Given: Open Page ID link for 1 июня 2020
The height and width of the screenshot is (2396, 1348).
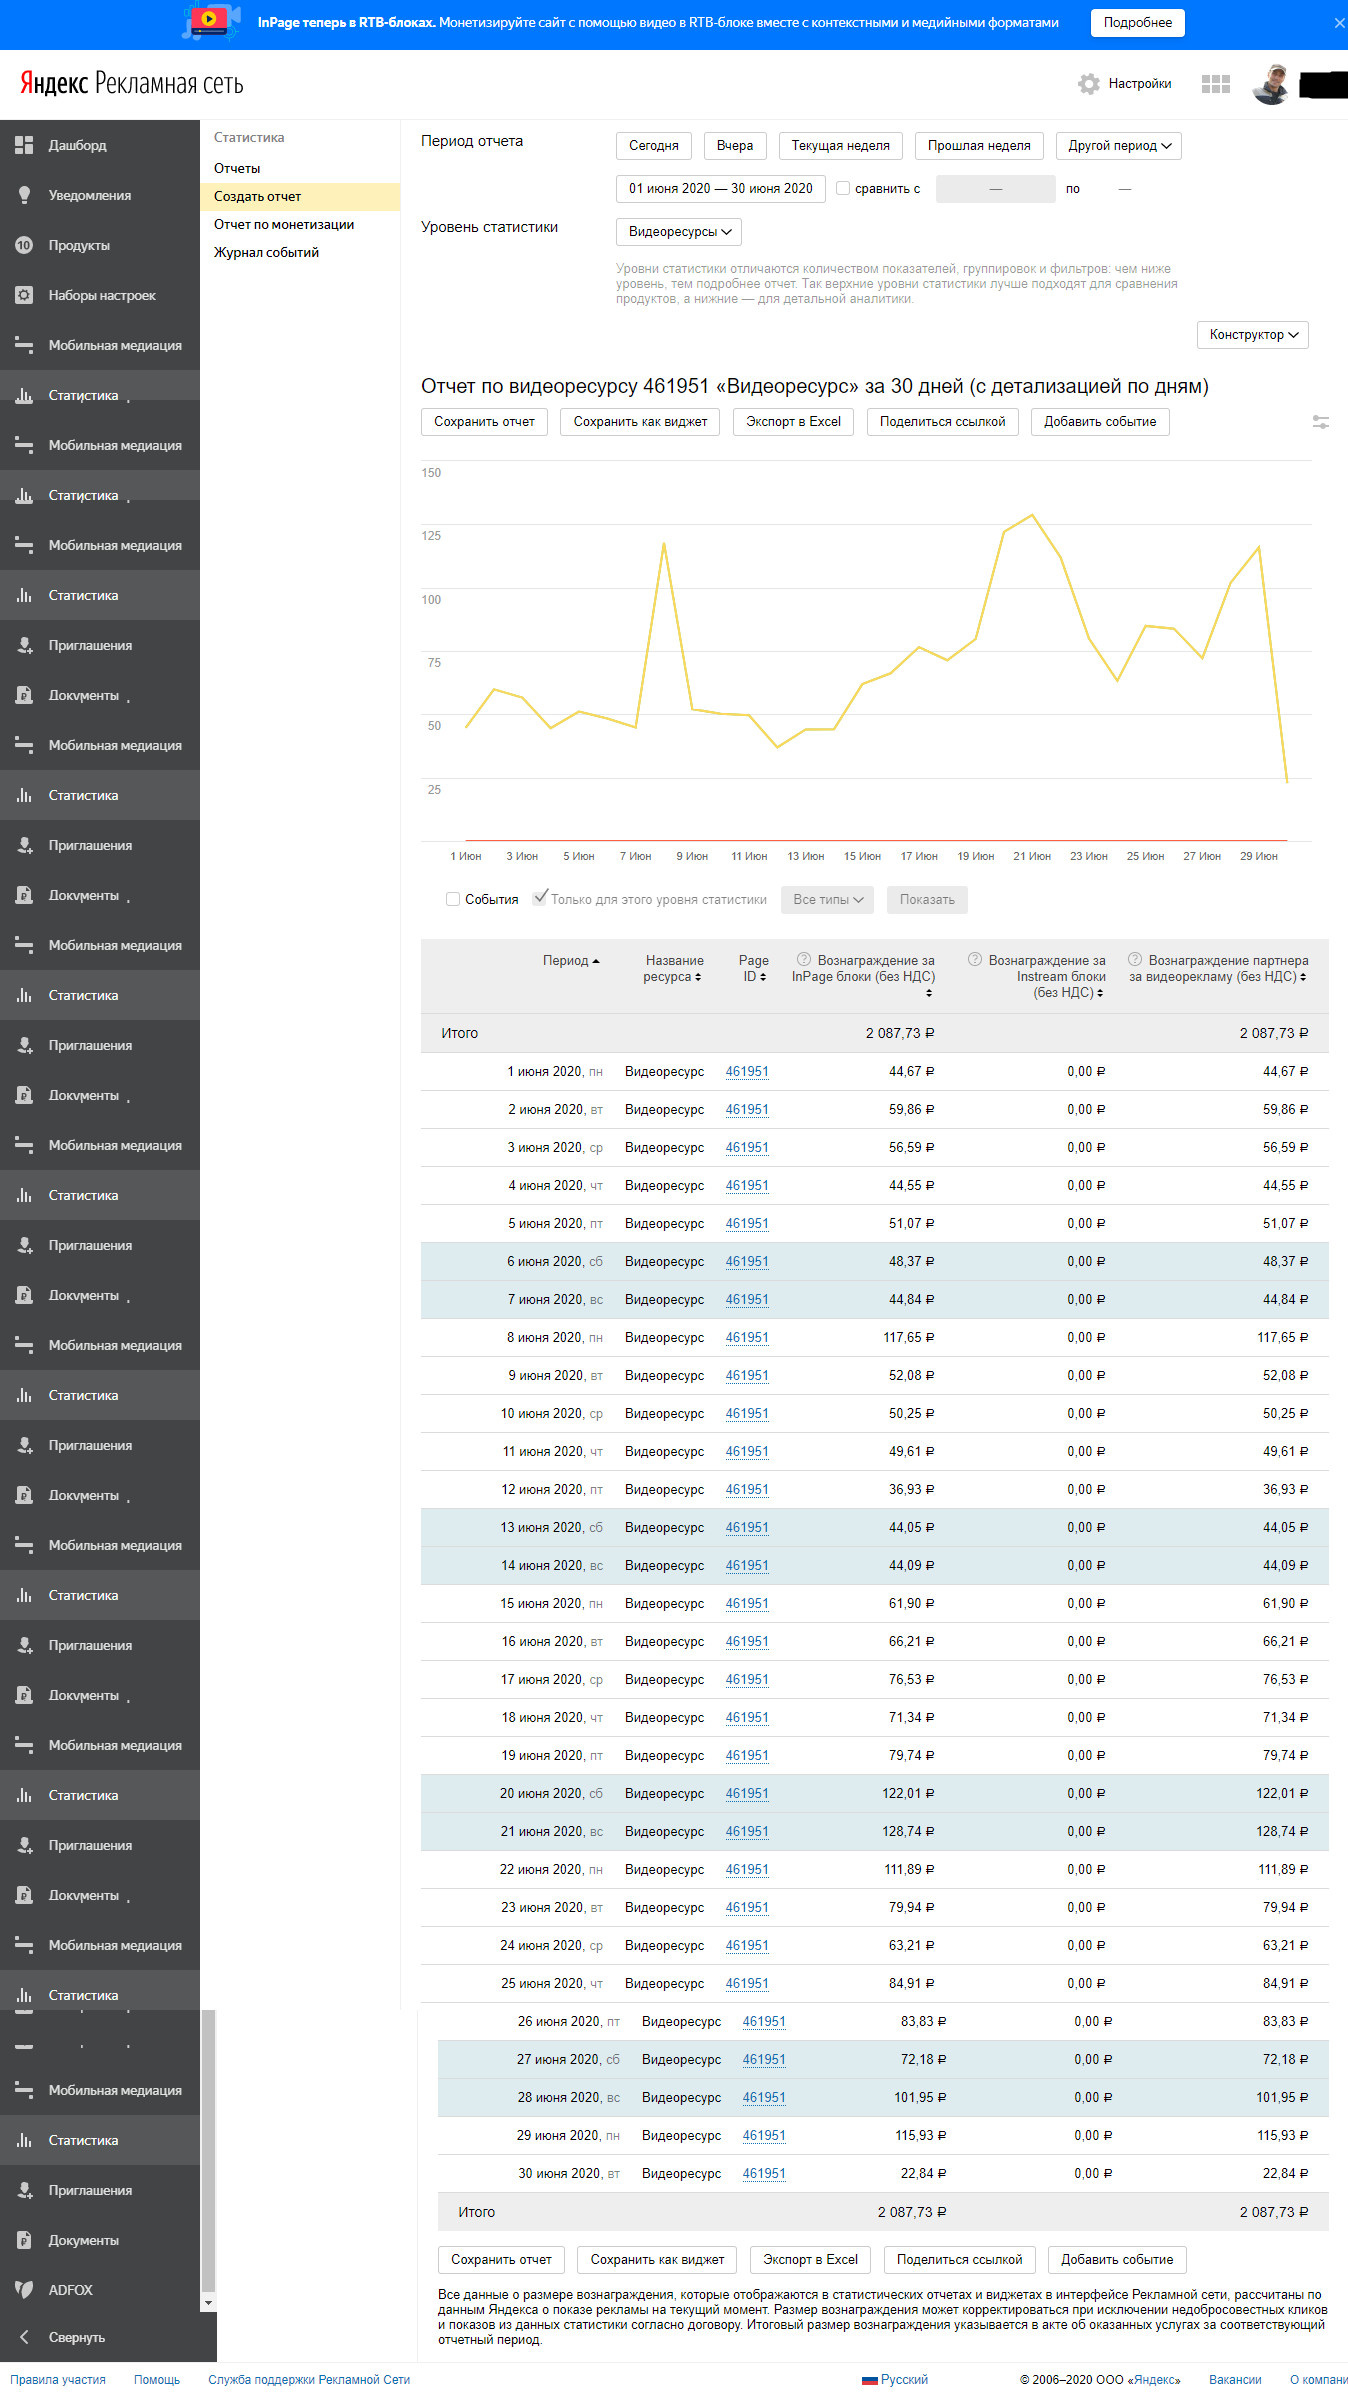Looking at the screenshot, I should pyautogui.click(x=747, y=1072).
